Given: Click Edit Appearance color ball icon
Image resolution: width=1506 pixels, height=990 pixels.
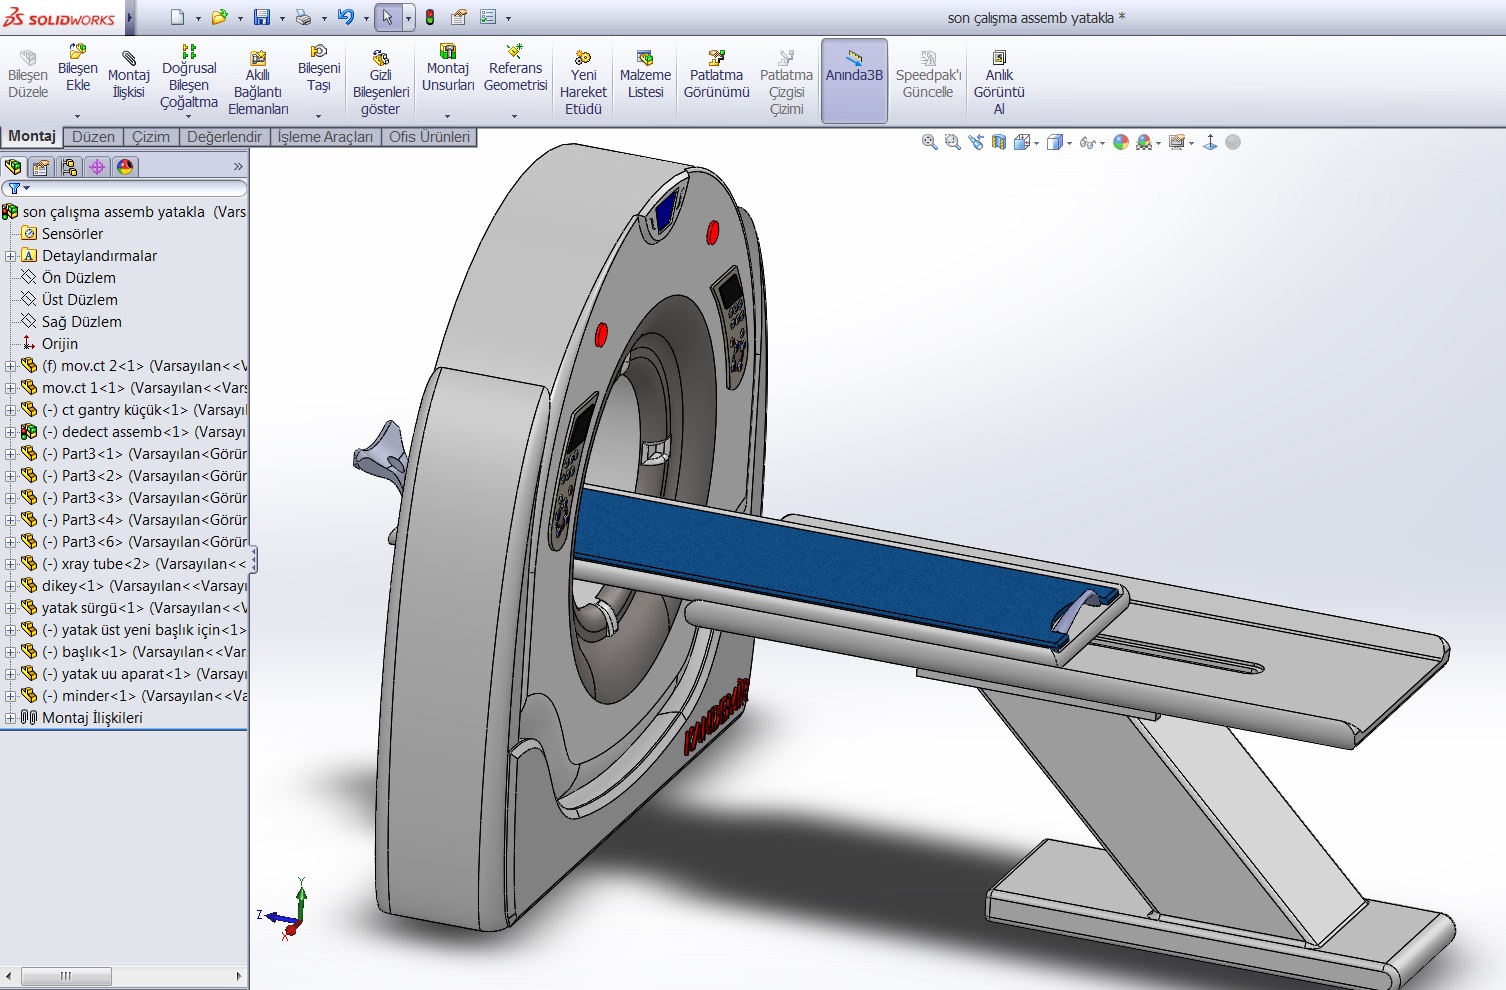Looking at the screenshot, I should point(1121,142).
